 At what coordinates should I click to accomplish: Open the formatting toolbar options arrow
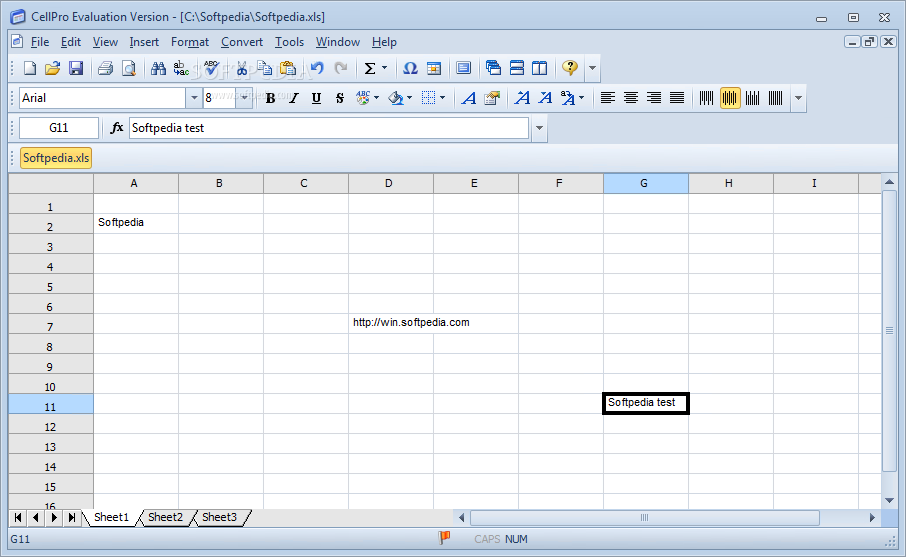[x=799, y=98]
